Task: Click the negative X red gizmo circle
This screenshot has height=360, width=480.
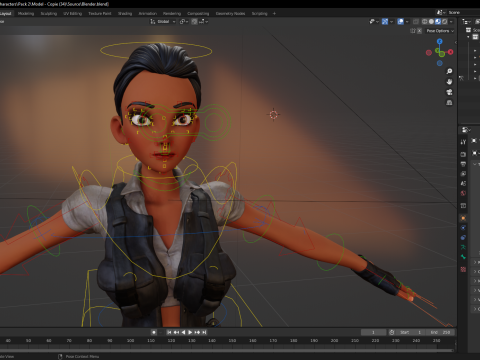Action: pos(429,52)
